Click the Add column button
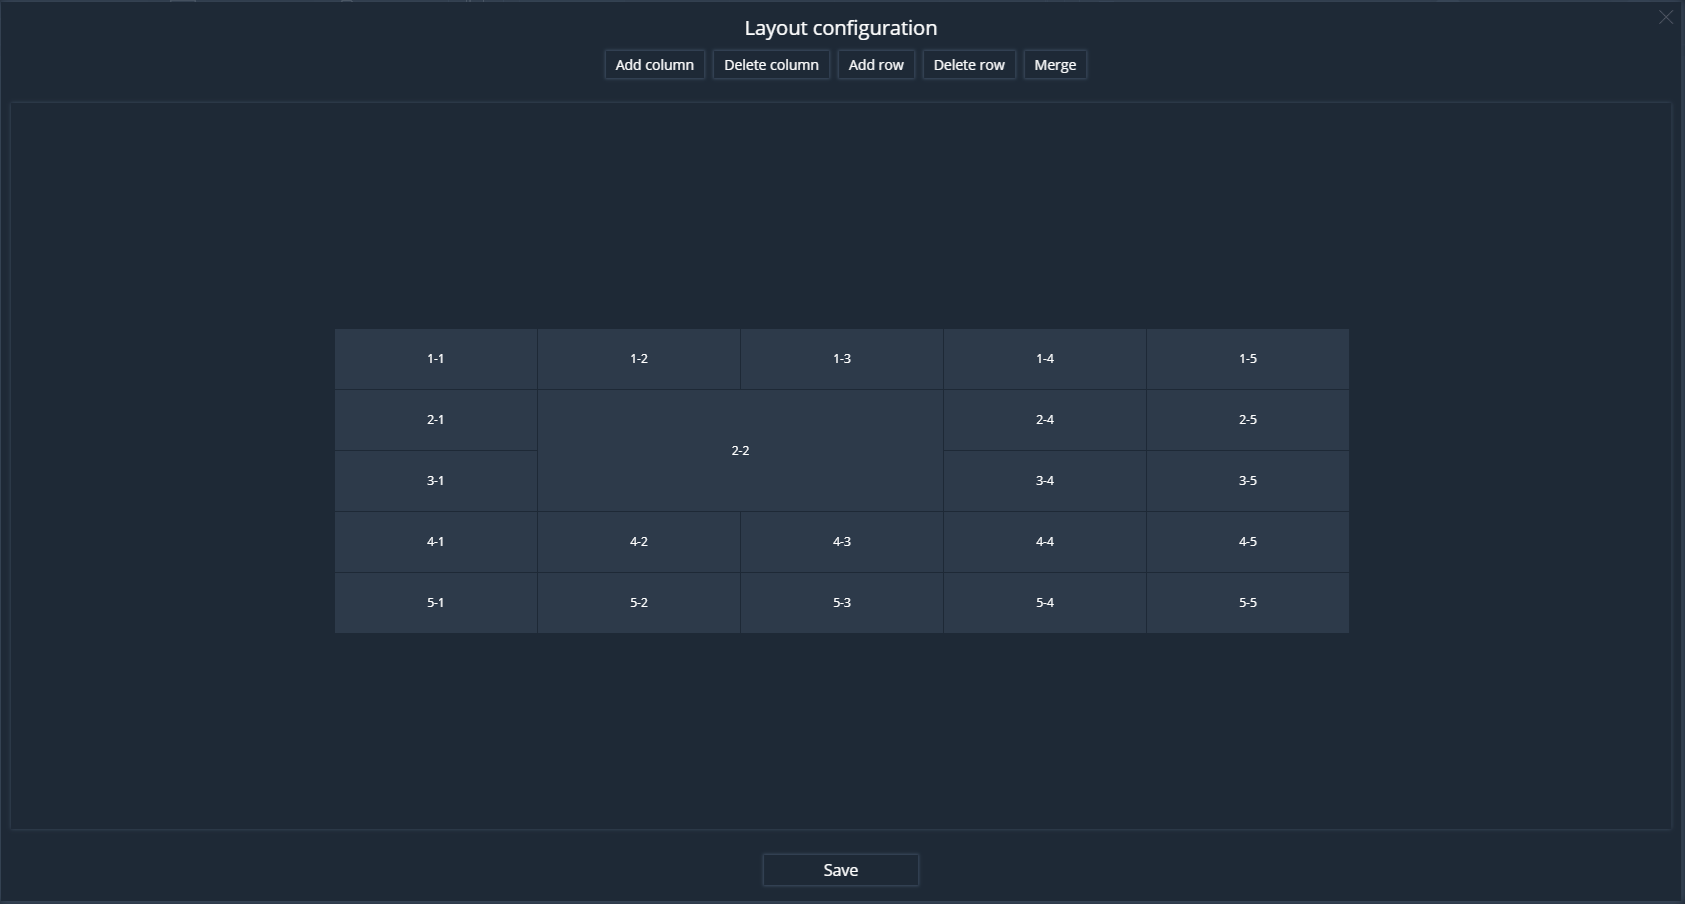This screenshot has width=1685, height=904. coord(654,65)
